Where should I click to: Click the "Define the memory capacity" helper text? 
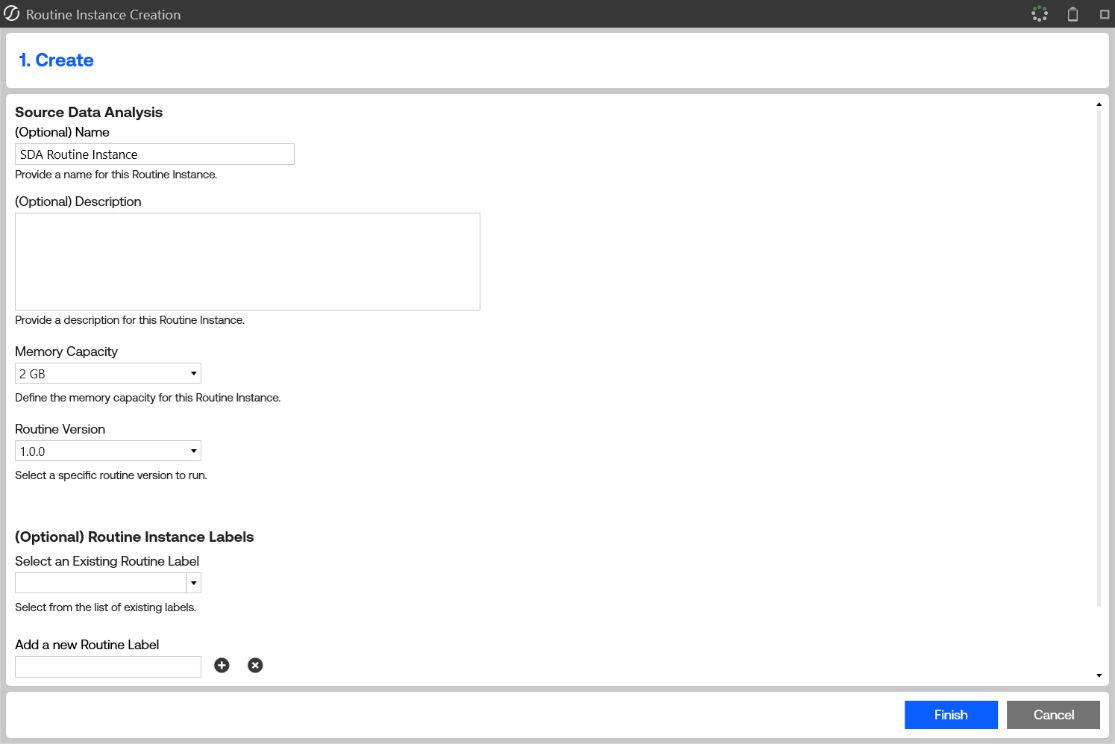(148, 398)
